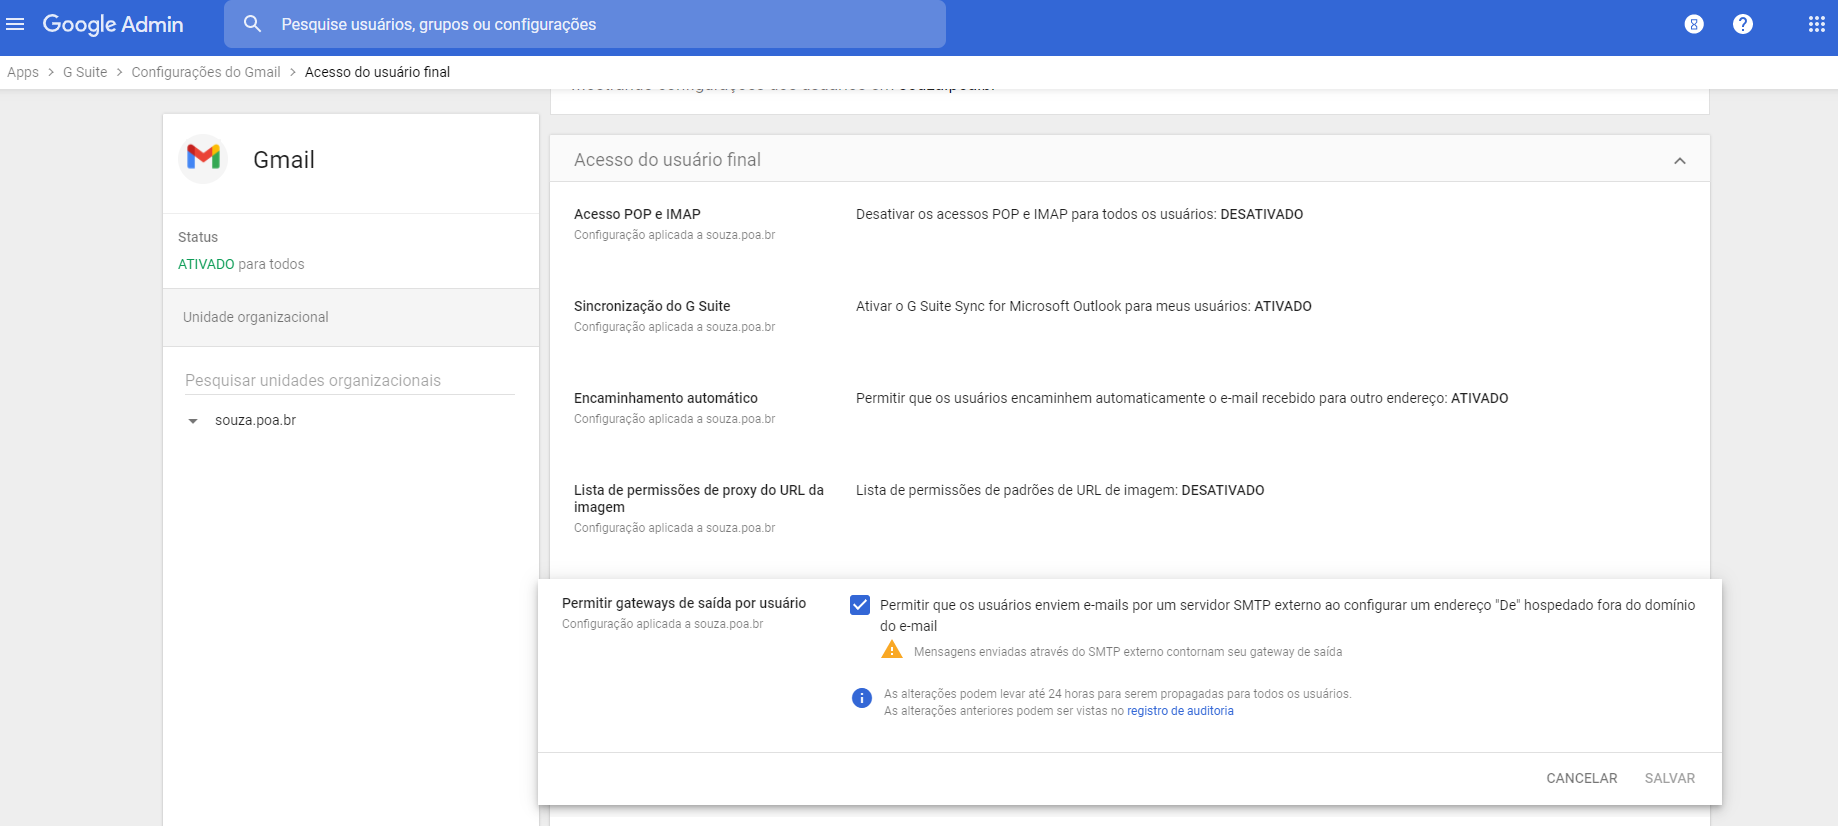Collapse the souza.poa.br organizational unit arrow
The image size is (1838, 826).
193,421
